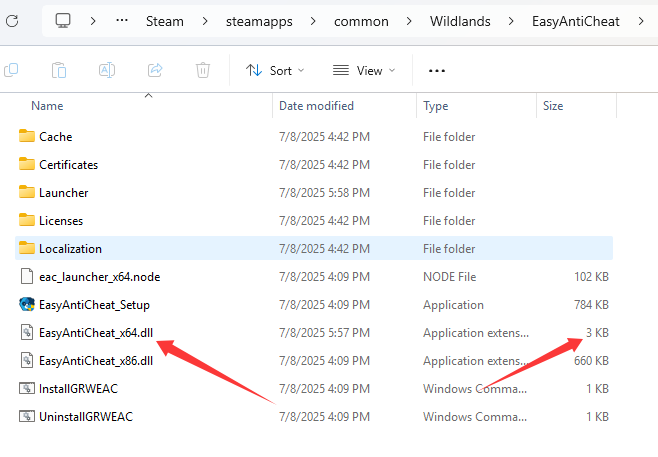Jump to the common breadcrumb folder
This screenshot has width=658, height=457.
click(x=361, y=21)
